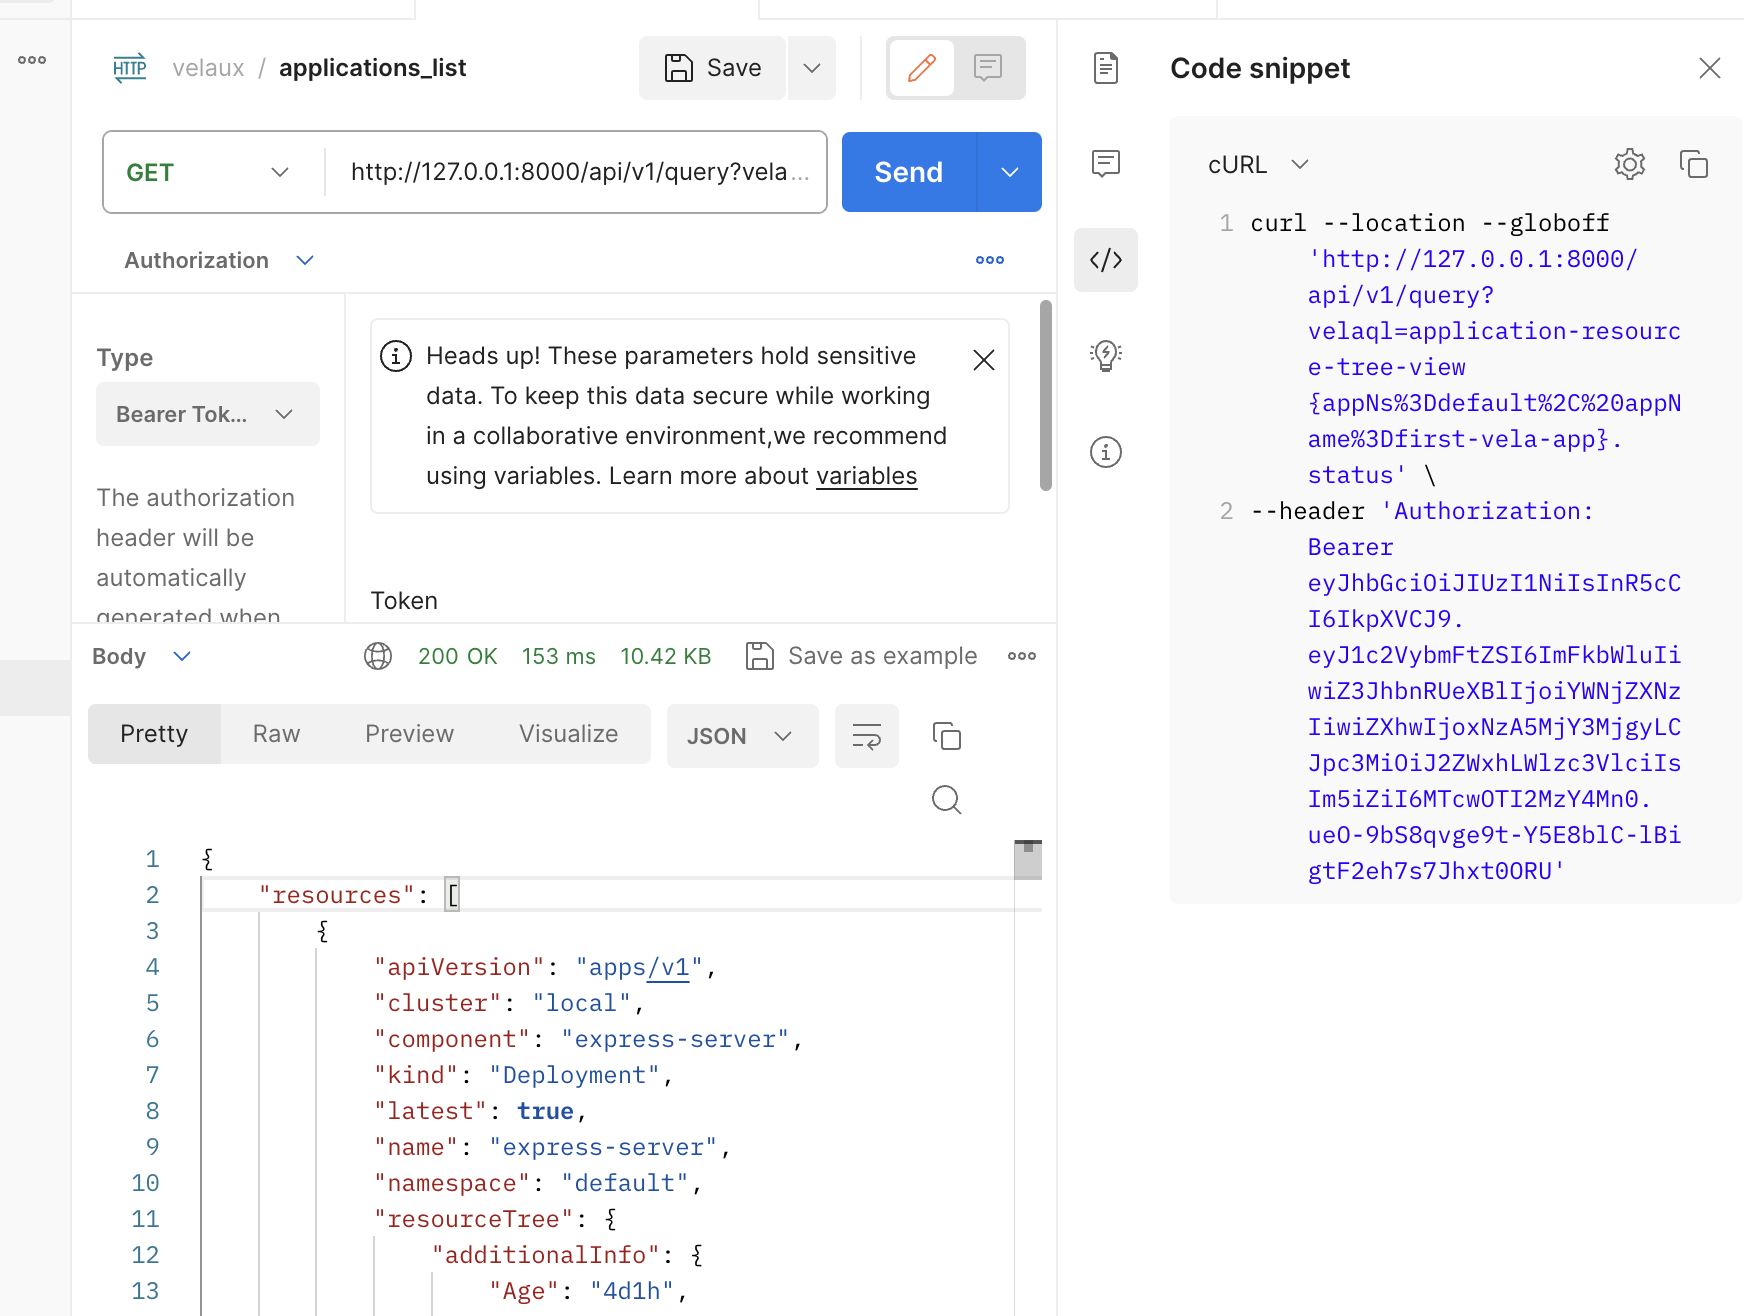The height and width of the screenshot is (1316, 1744).
Task: Click the HTTP request type icon
Action: [x=130, y=68]
